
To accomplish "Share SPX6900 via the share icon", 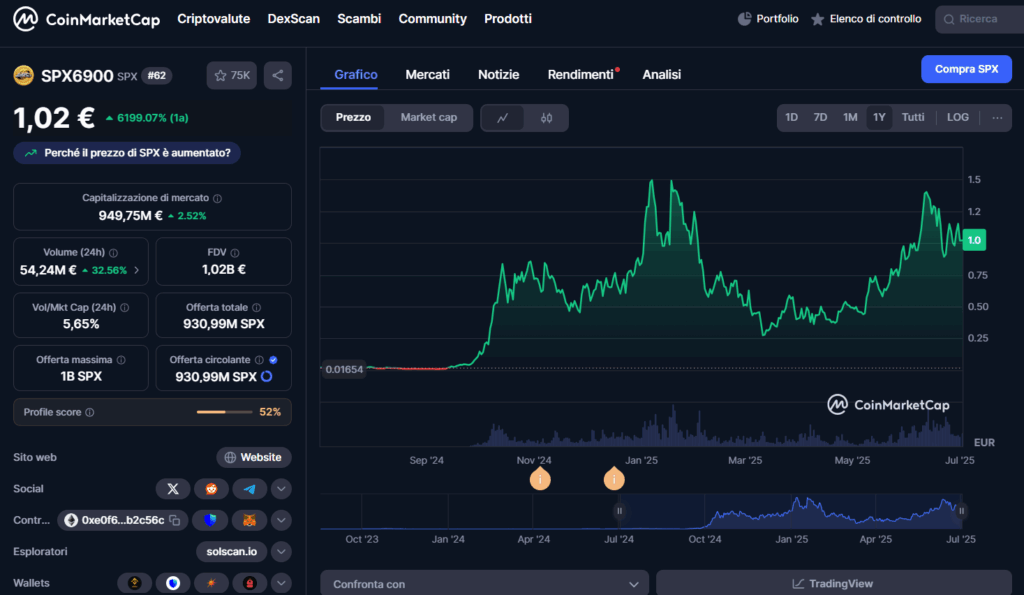I will [x=278, y=75].
